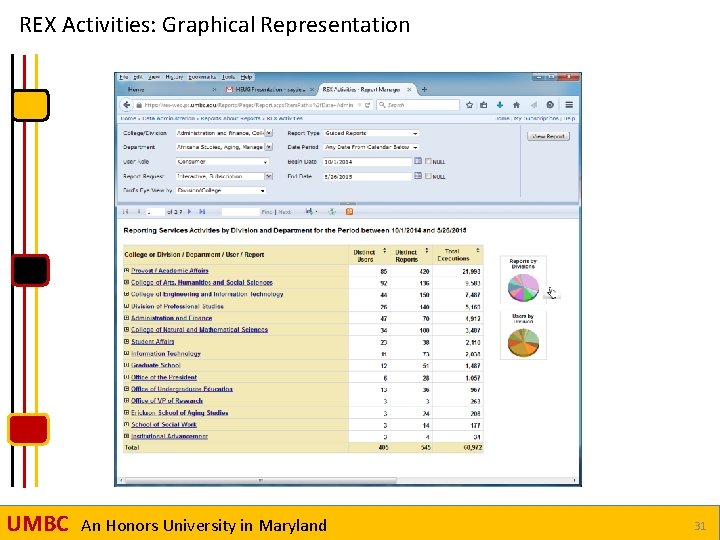Open Begin Date calendar picker icon
Viewport: 720px width, 540px height.
(x=418, y=161)
